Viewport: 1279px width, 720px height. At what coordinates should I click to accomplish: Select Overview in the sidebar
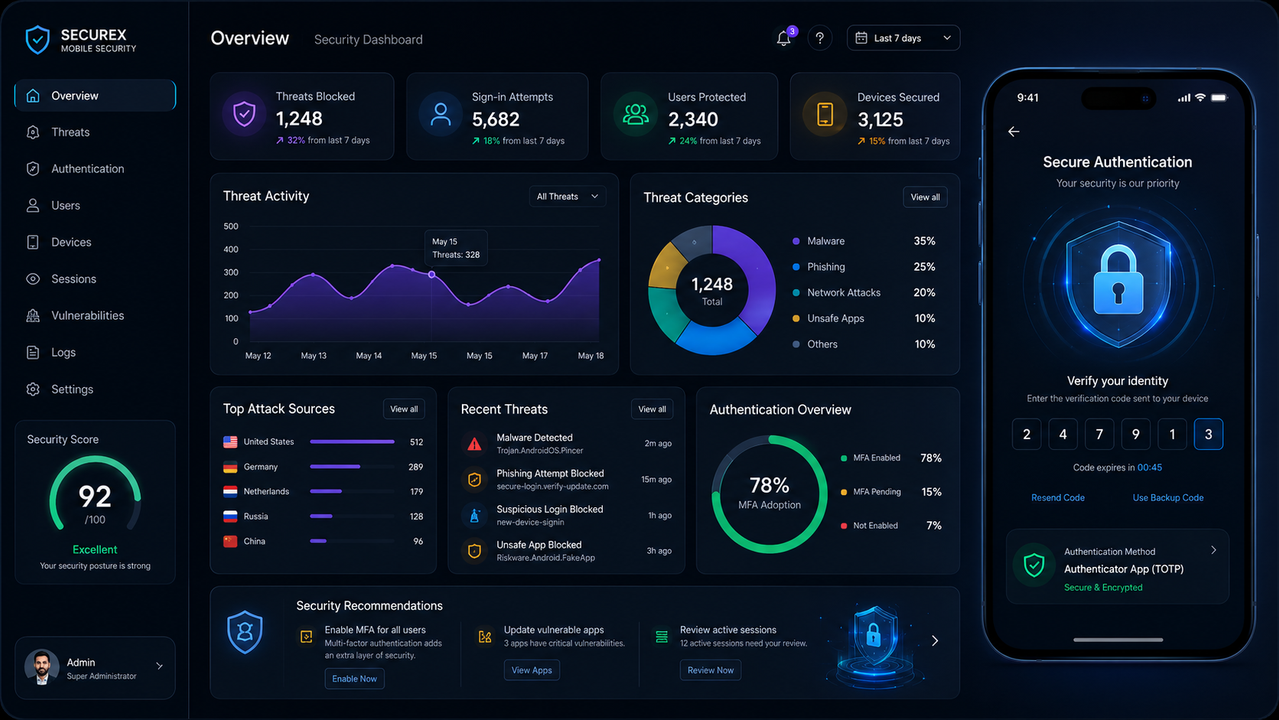pos(95,96)
